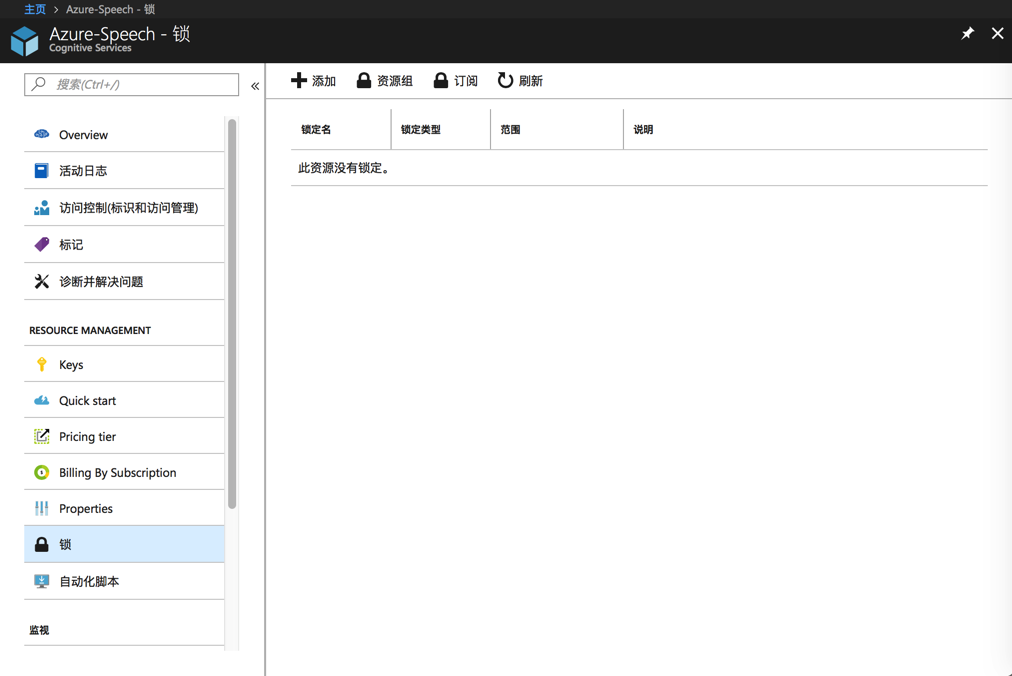Click the Properties sliders icon
The image size is (1012, 676).
[41, 508]
